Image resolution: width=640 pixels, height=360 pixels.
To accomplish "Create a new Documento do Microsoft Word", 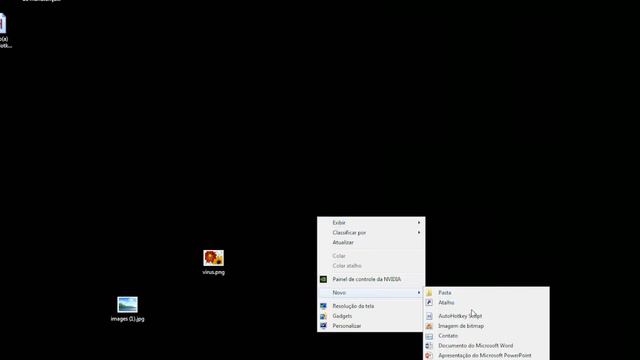I will (487, 346).
